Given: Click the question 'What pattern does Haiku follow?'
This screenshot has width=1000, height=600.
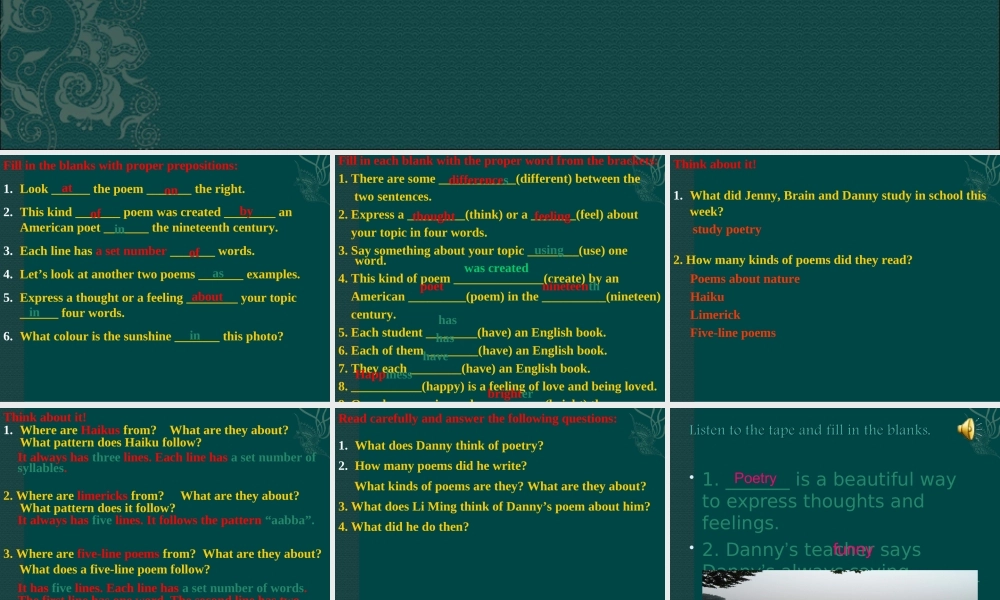Looking at the screenshot, I should click(111, 443).
